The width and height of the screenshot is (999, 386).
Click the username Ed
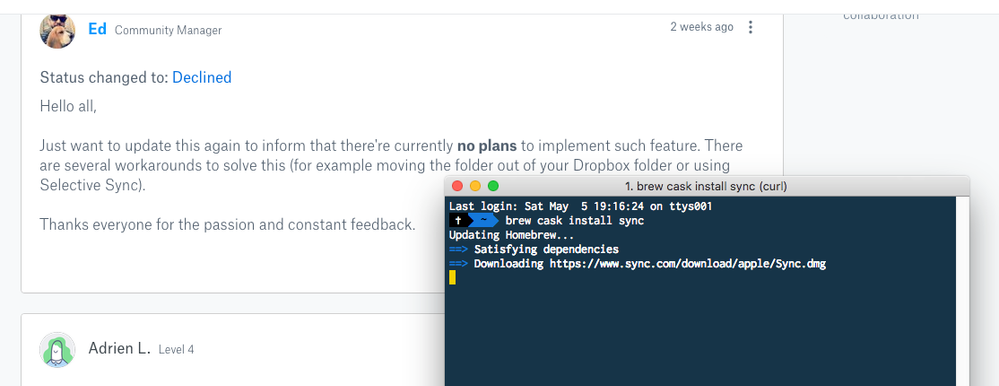tap(97, 29)
